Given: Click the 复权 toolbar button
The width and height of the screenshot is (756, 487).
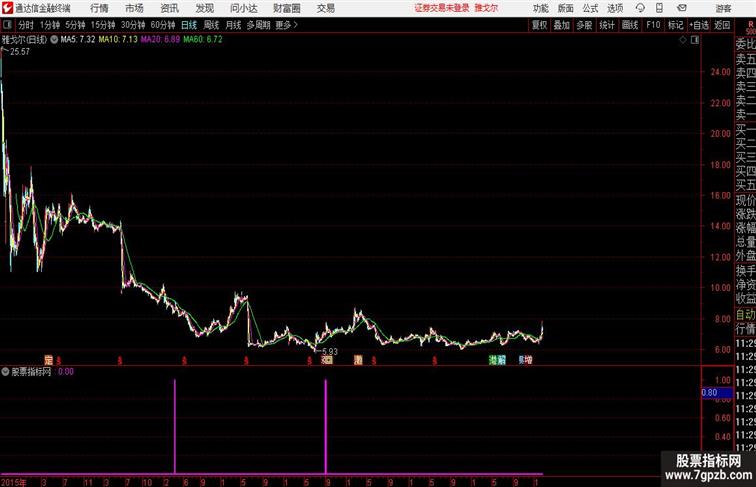Looking at the screenshot, I should (540, 25).
